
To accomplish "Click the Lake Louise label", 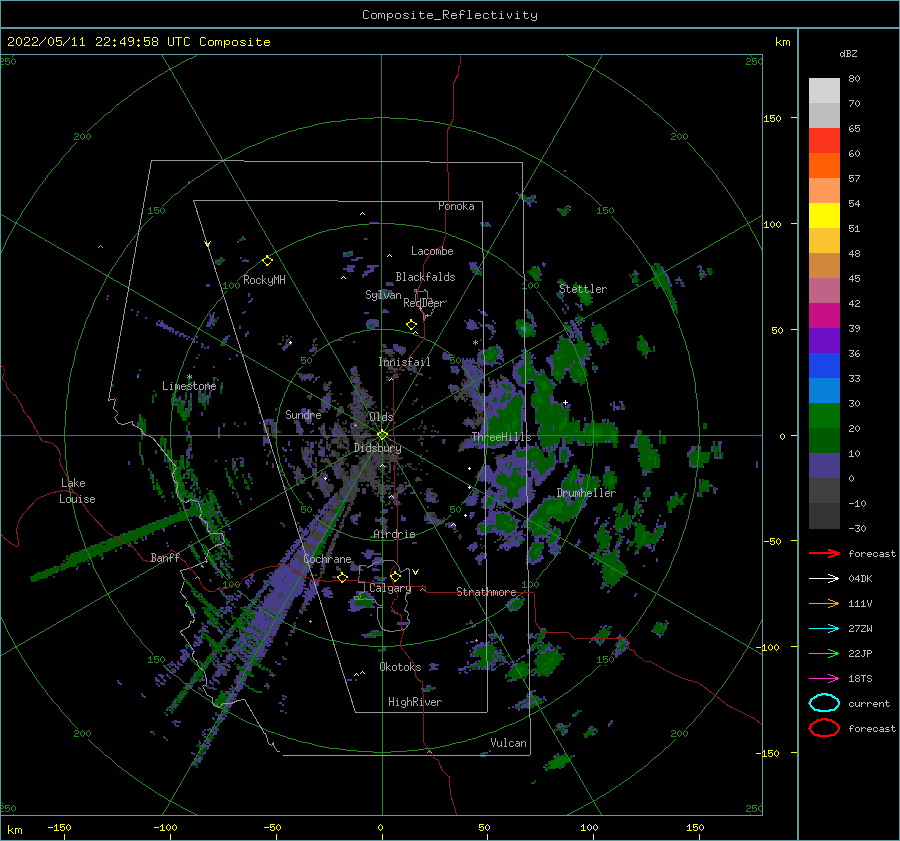I will [x=77, y=491].
